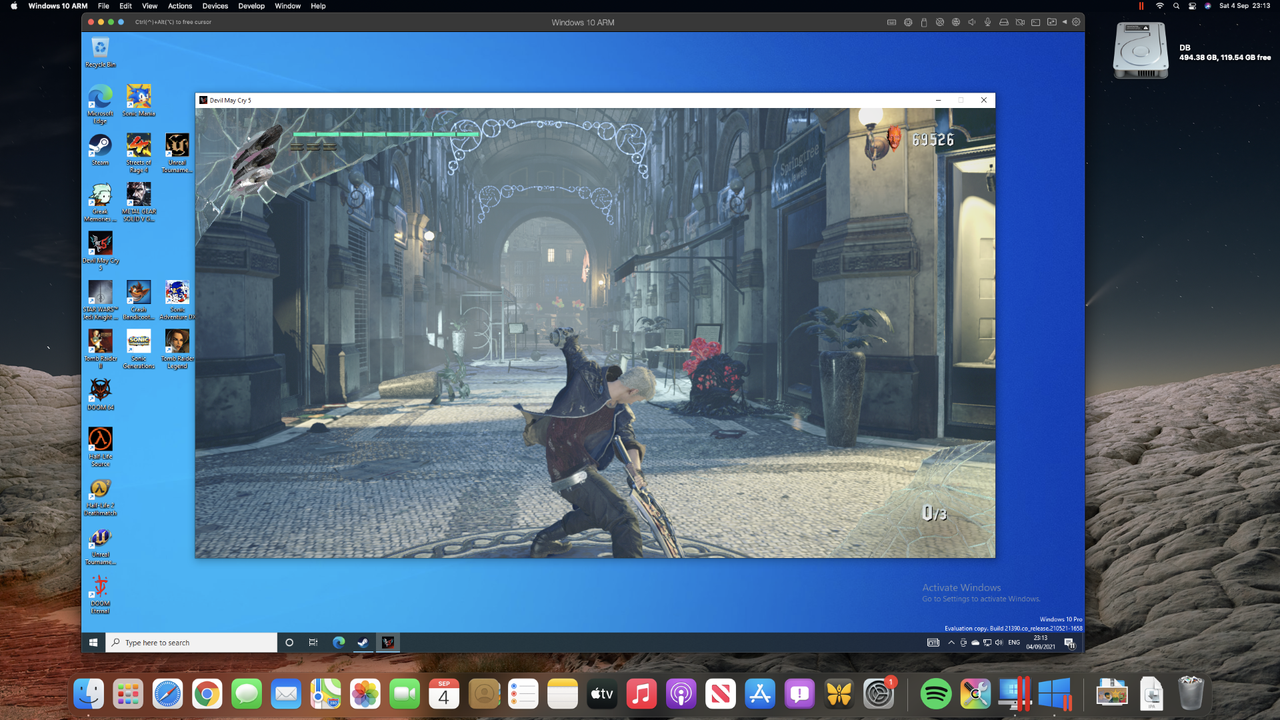
Task: Open the Actions menu
Action: pyautogui.click(x=180, y=6)
